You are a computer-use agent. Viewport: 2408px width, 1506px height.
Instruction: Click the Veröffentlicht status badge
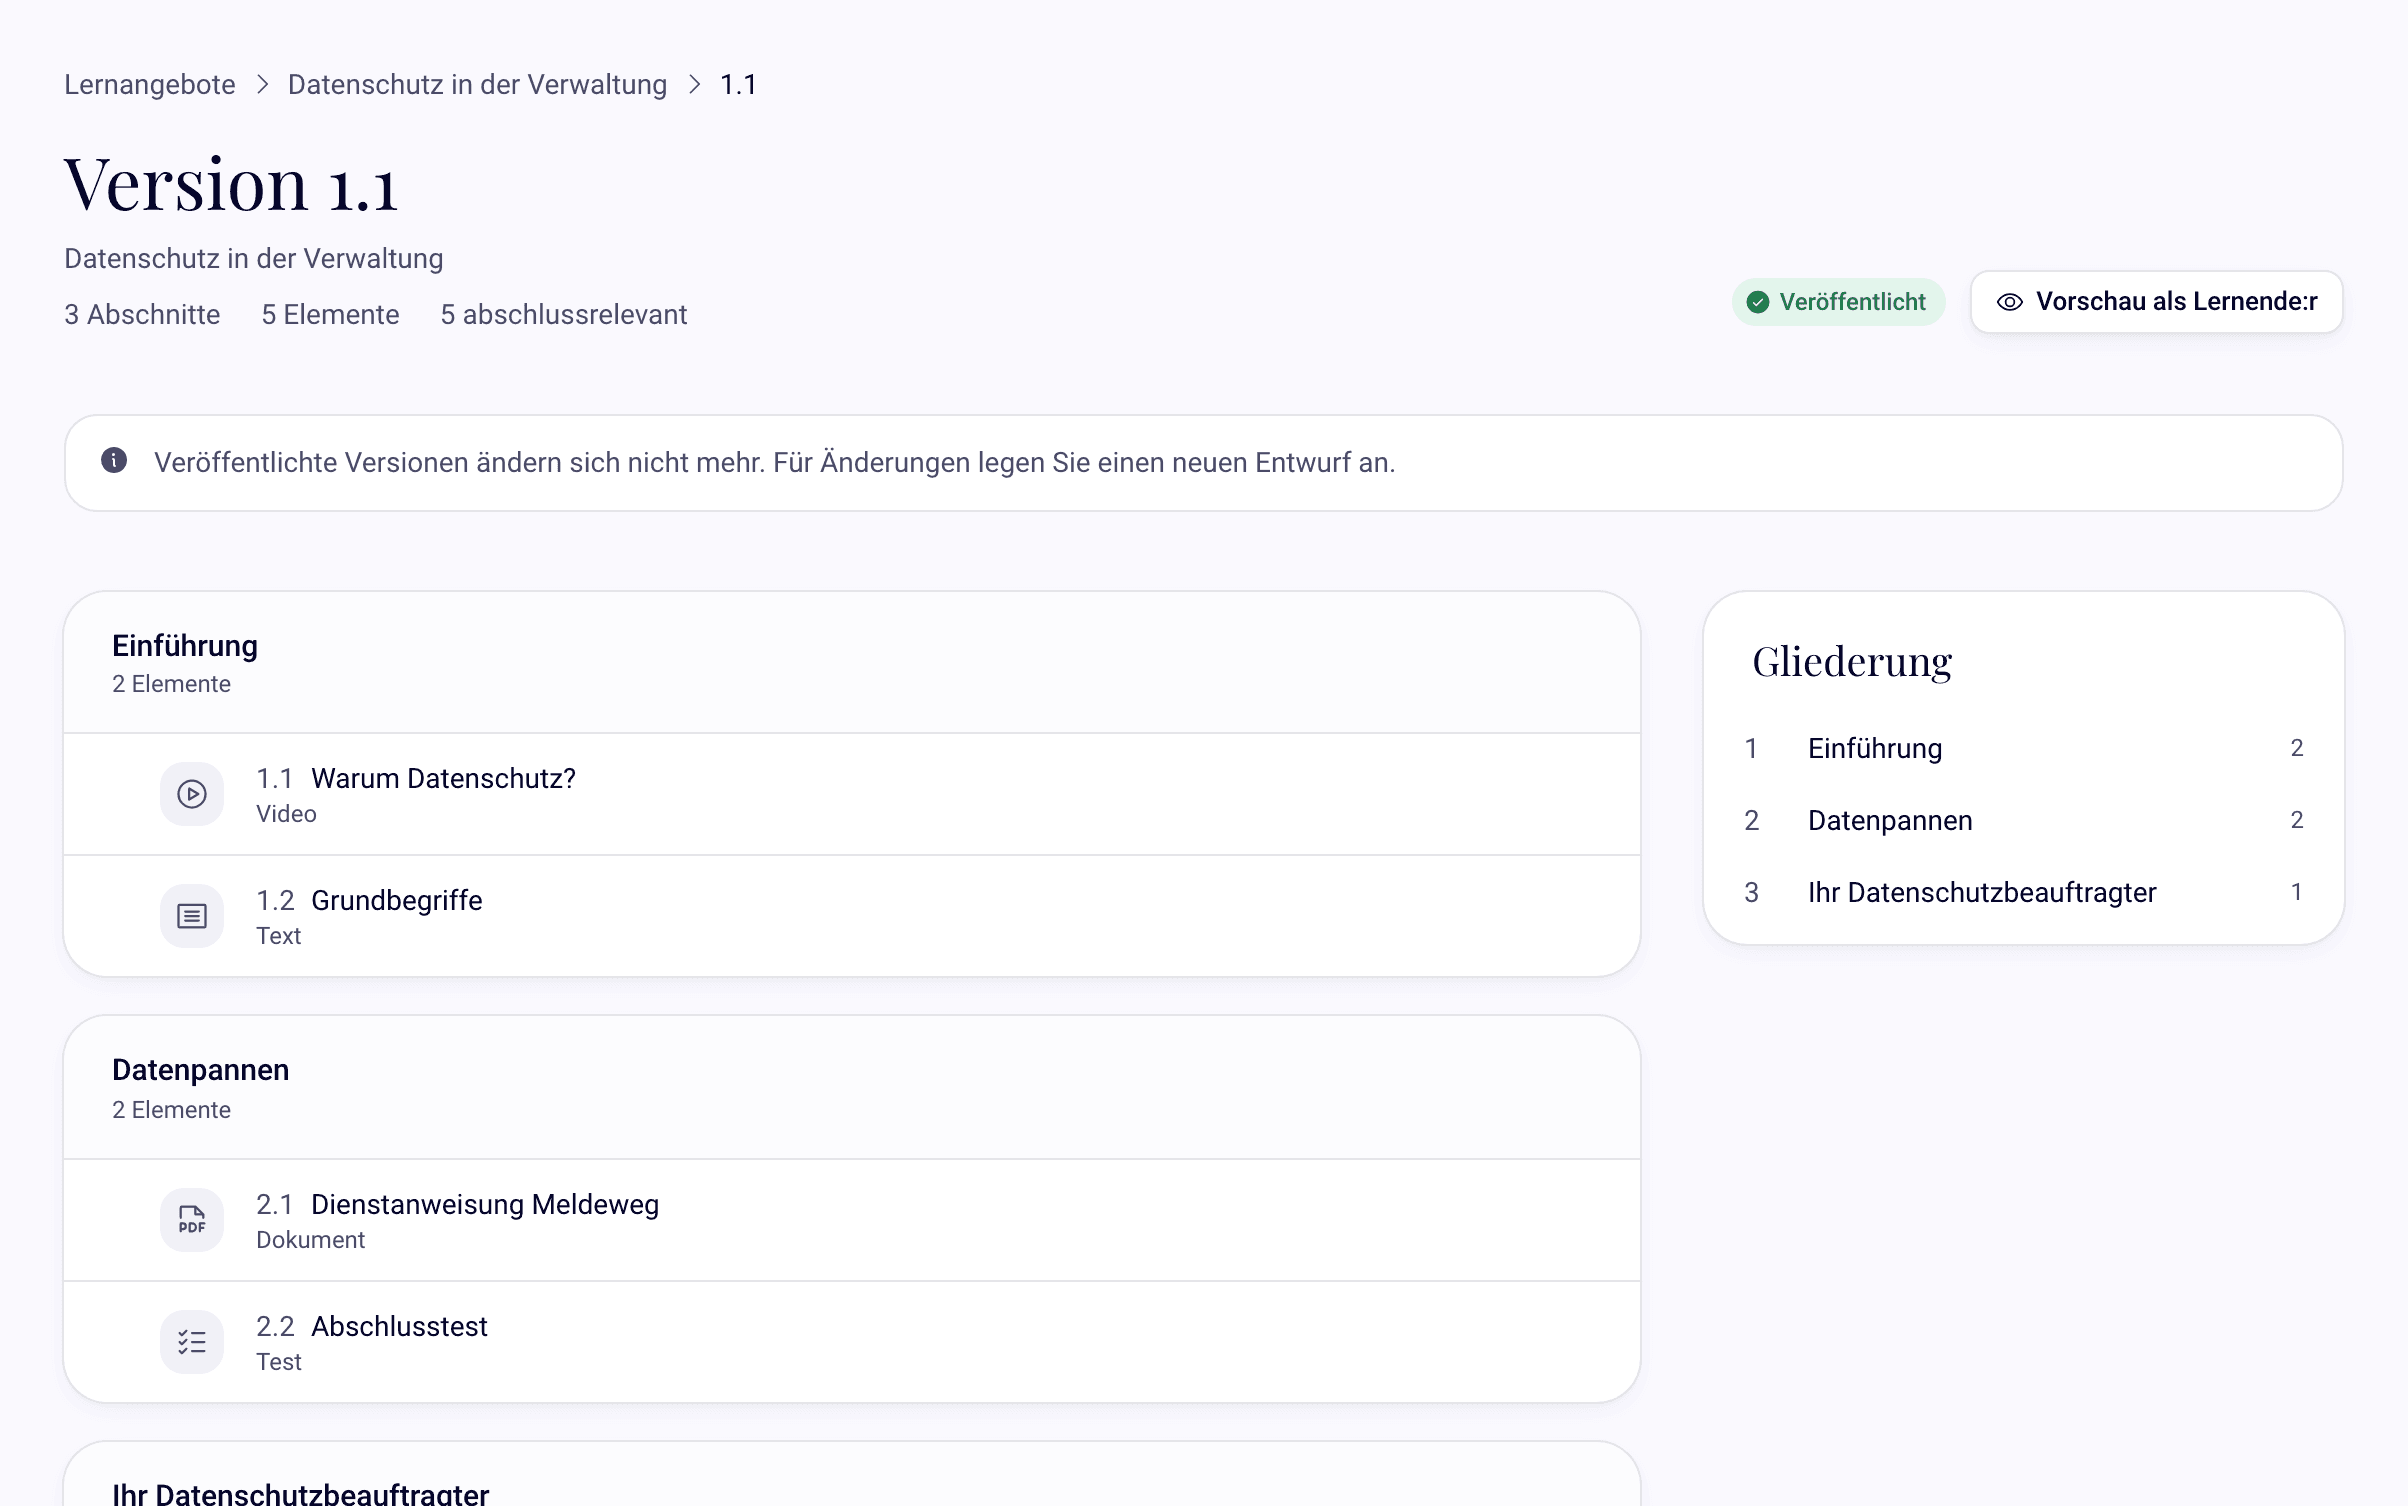1838,302
